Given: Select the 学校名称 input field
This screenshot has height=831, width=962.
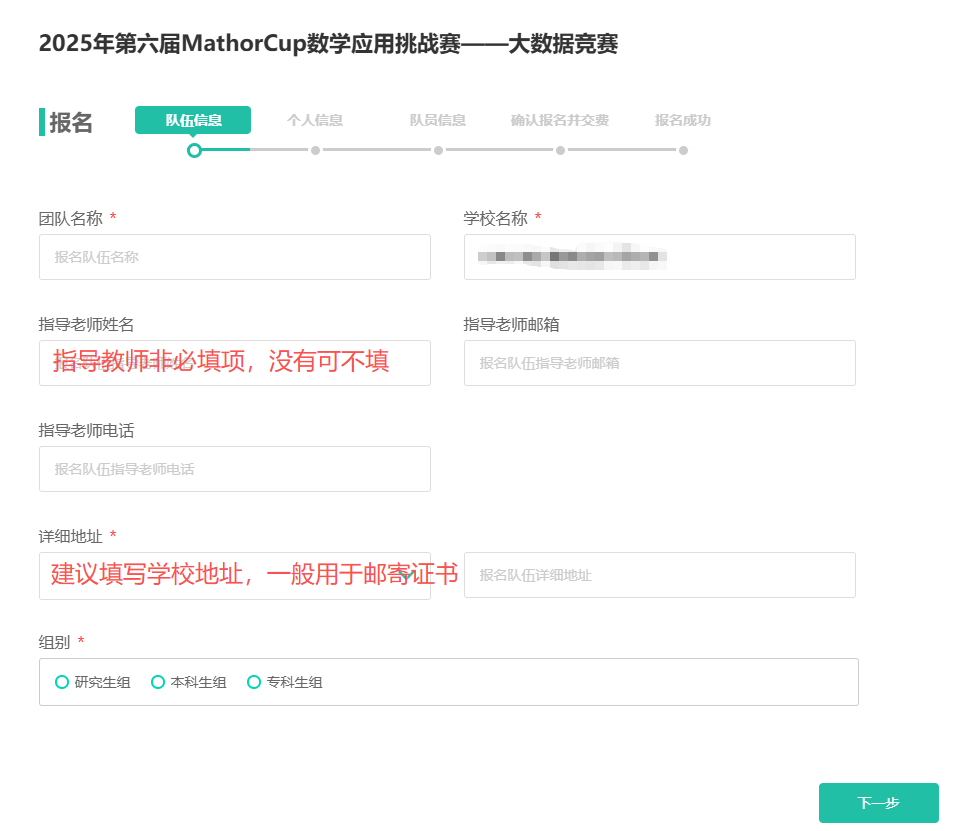Looking at the screenshot, I should point(659,257).
